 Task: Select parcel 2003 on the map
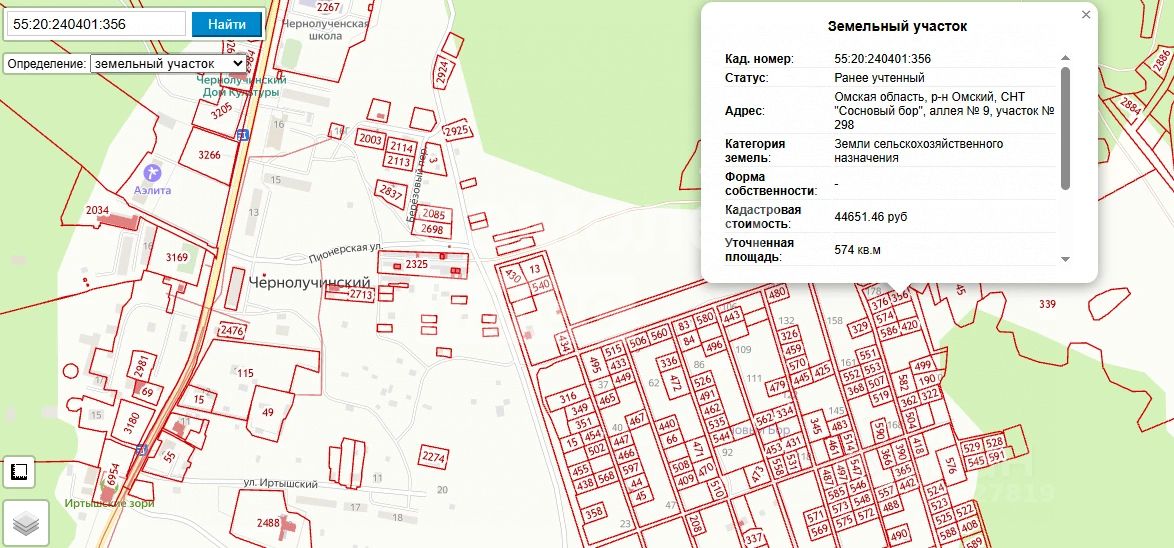point(370,139)
